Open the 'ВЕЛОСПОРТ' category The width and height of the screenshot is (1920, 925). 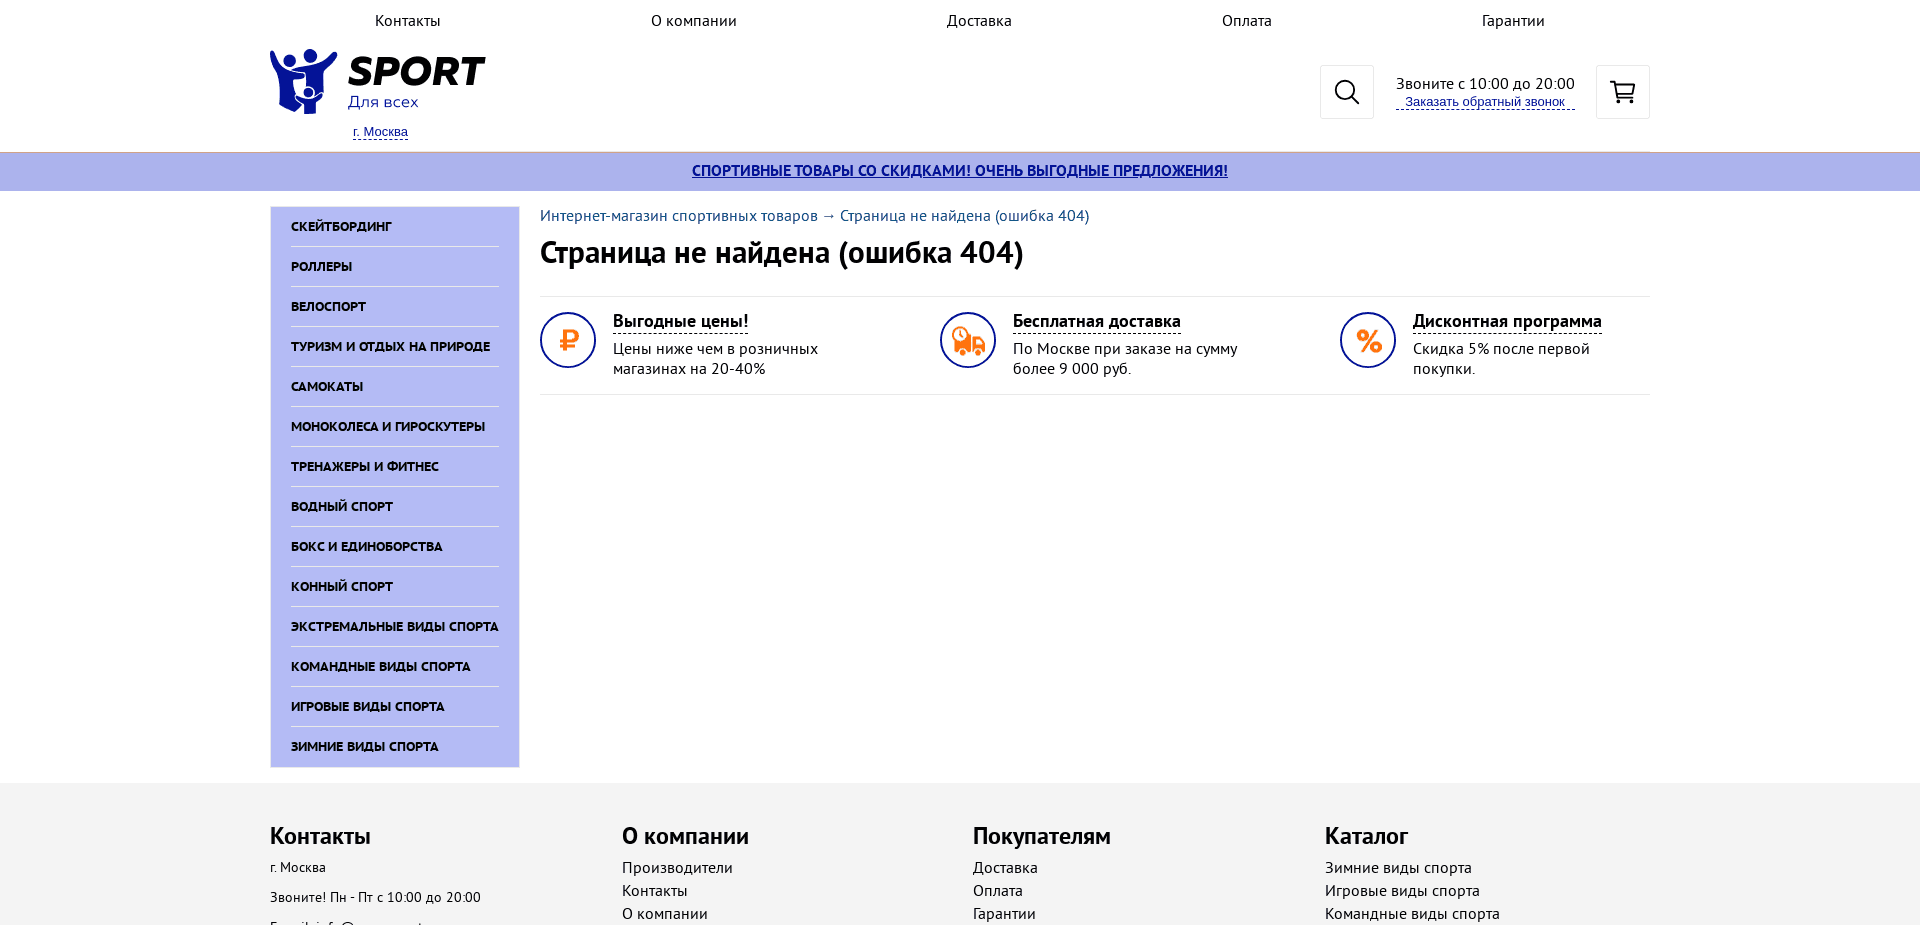click(328, 306)
